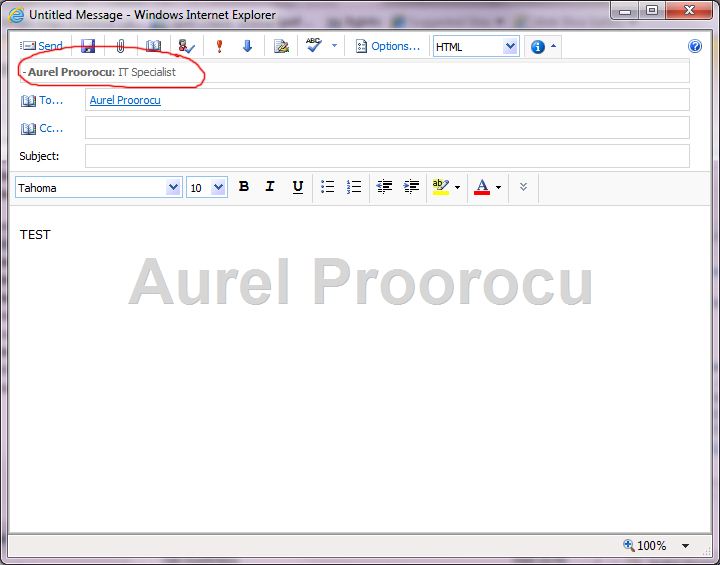
Task: Open highlight color dropdown arrow
Action: point(457,187)
